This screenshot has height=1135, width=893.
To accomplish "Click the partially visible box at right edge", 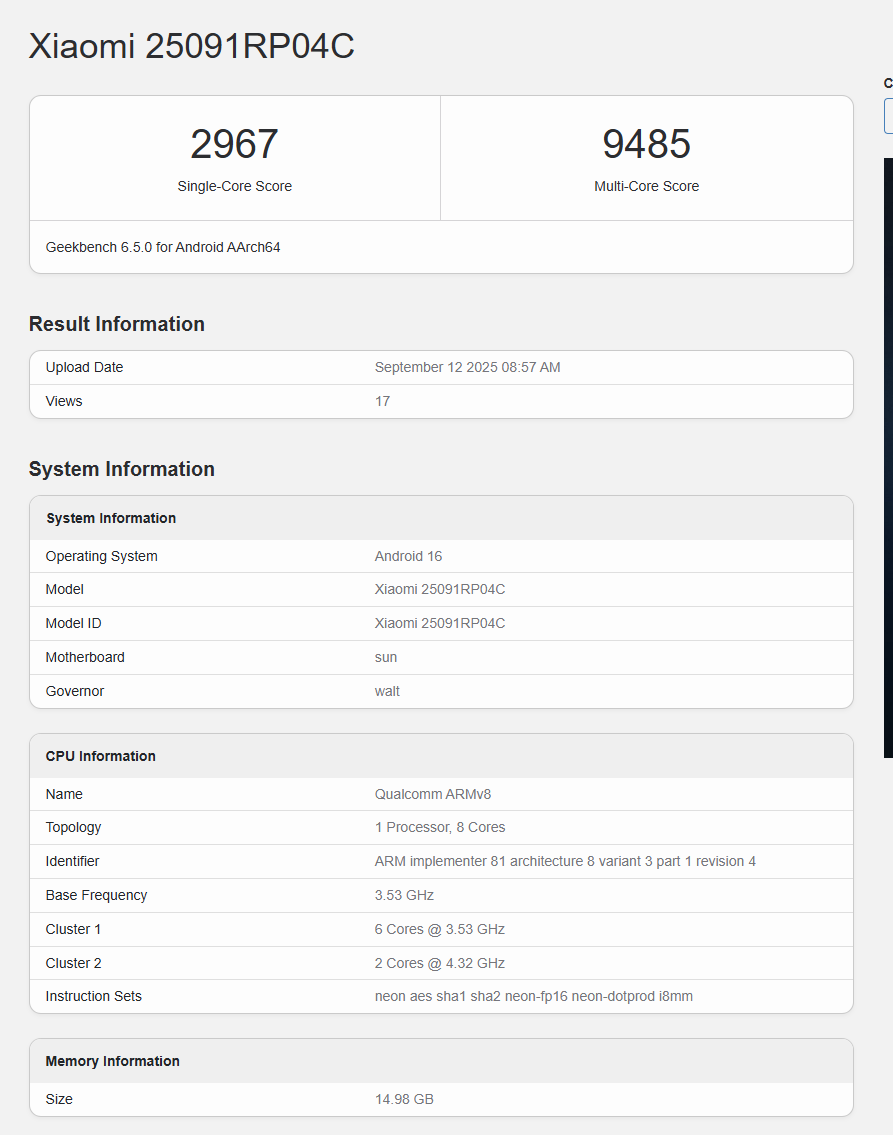I will coord(888,116).
